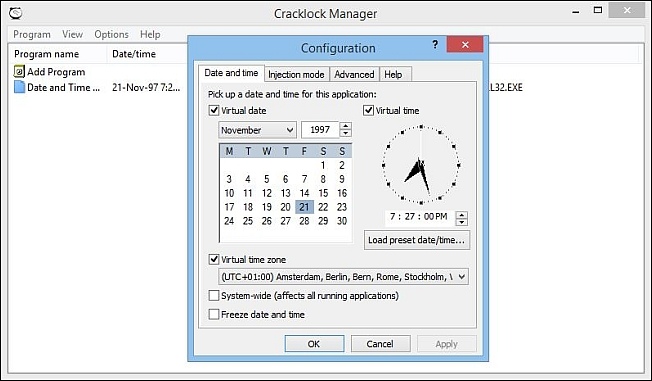Switch to the Injection mode tab
Image resolution: width=652 pixels, height=381 pixels.
[296, 74]
